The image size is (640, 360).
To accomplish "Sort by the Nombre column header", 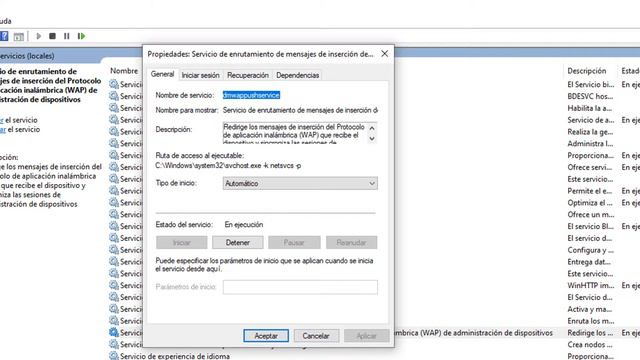I will point(124,71).
